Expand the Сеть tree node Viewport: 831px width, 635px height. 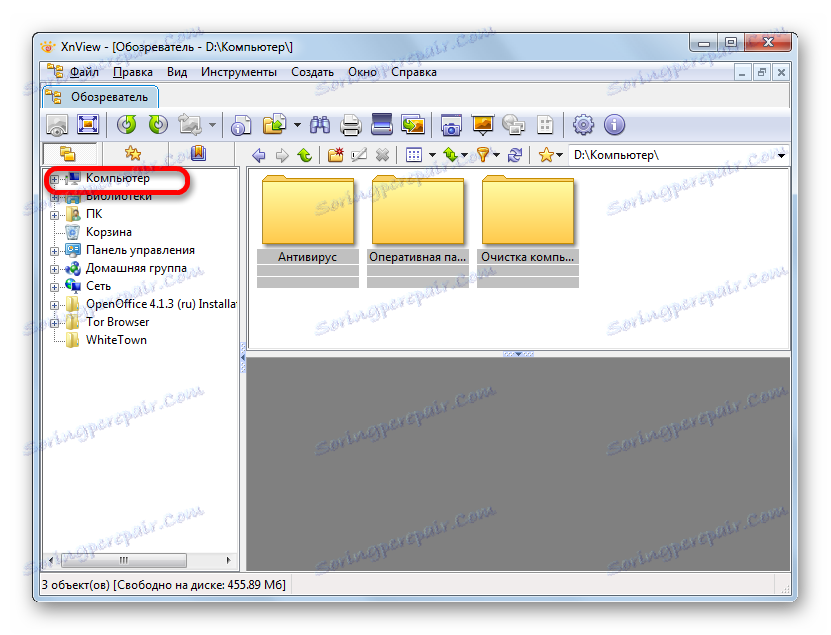[54, 287]
